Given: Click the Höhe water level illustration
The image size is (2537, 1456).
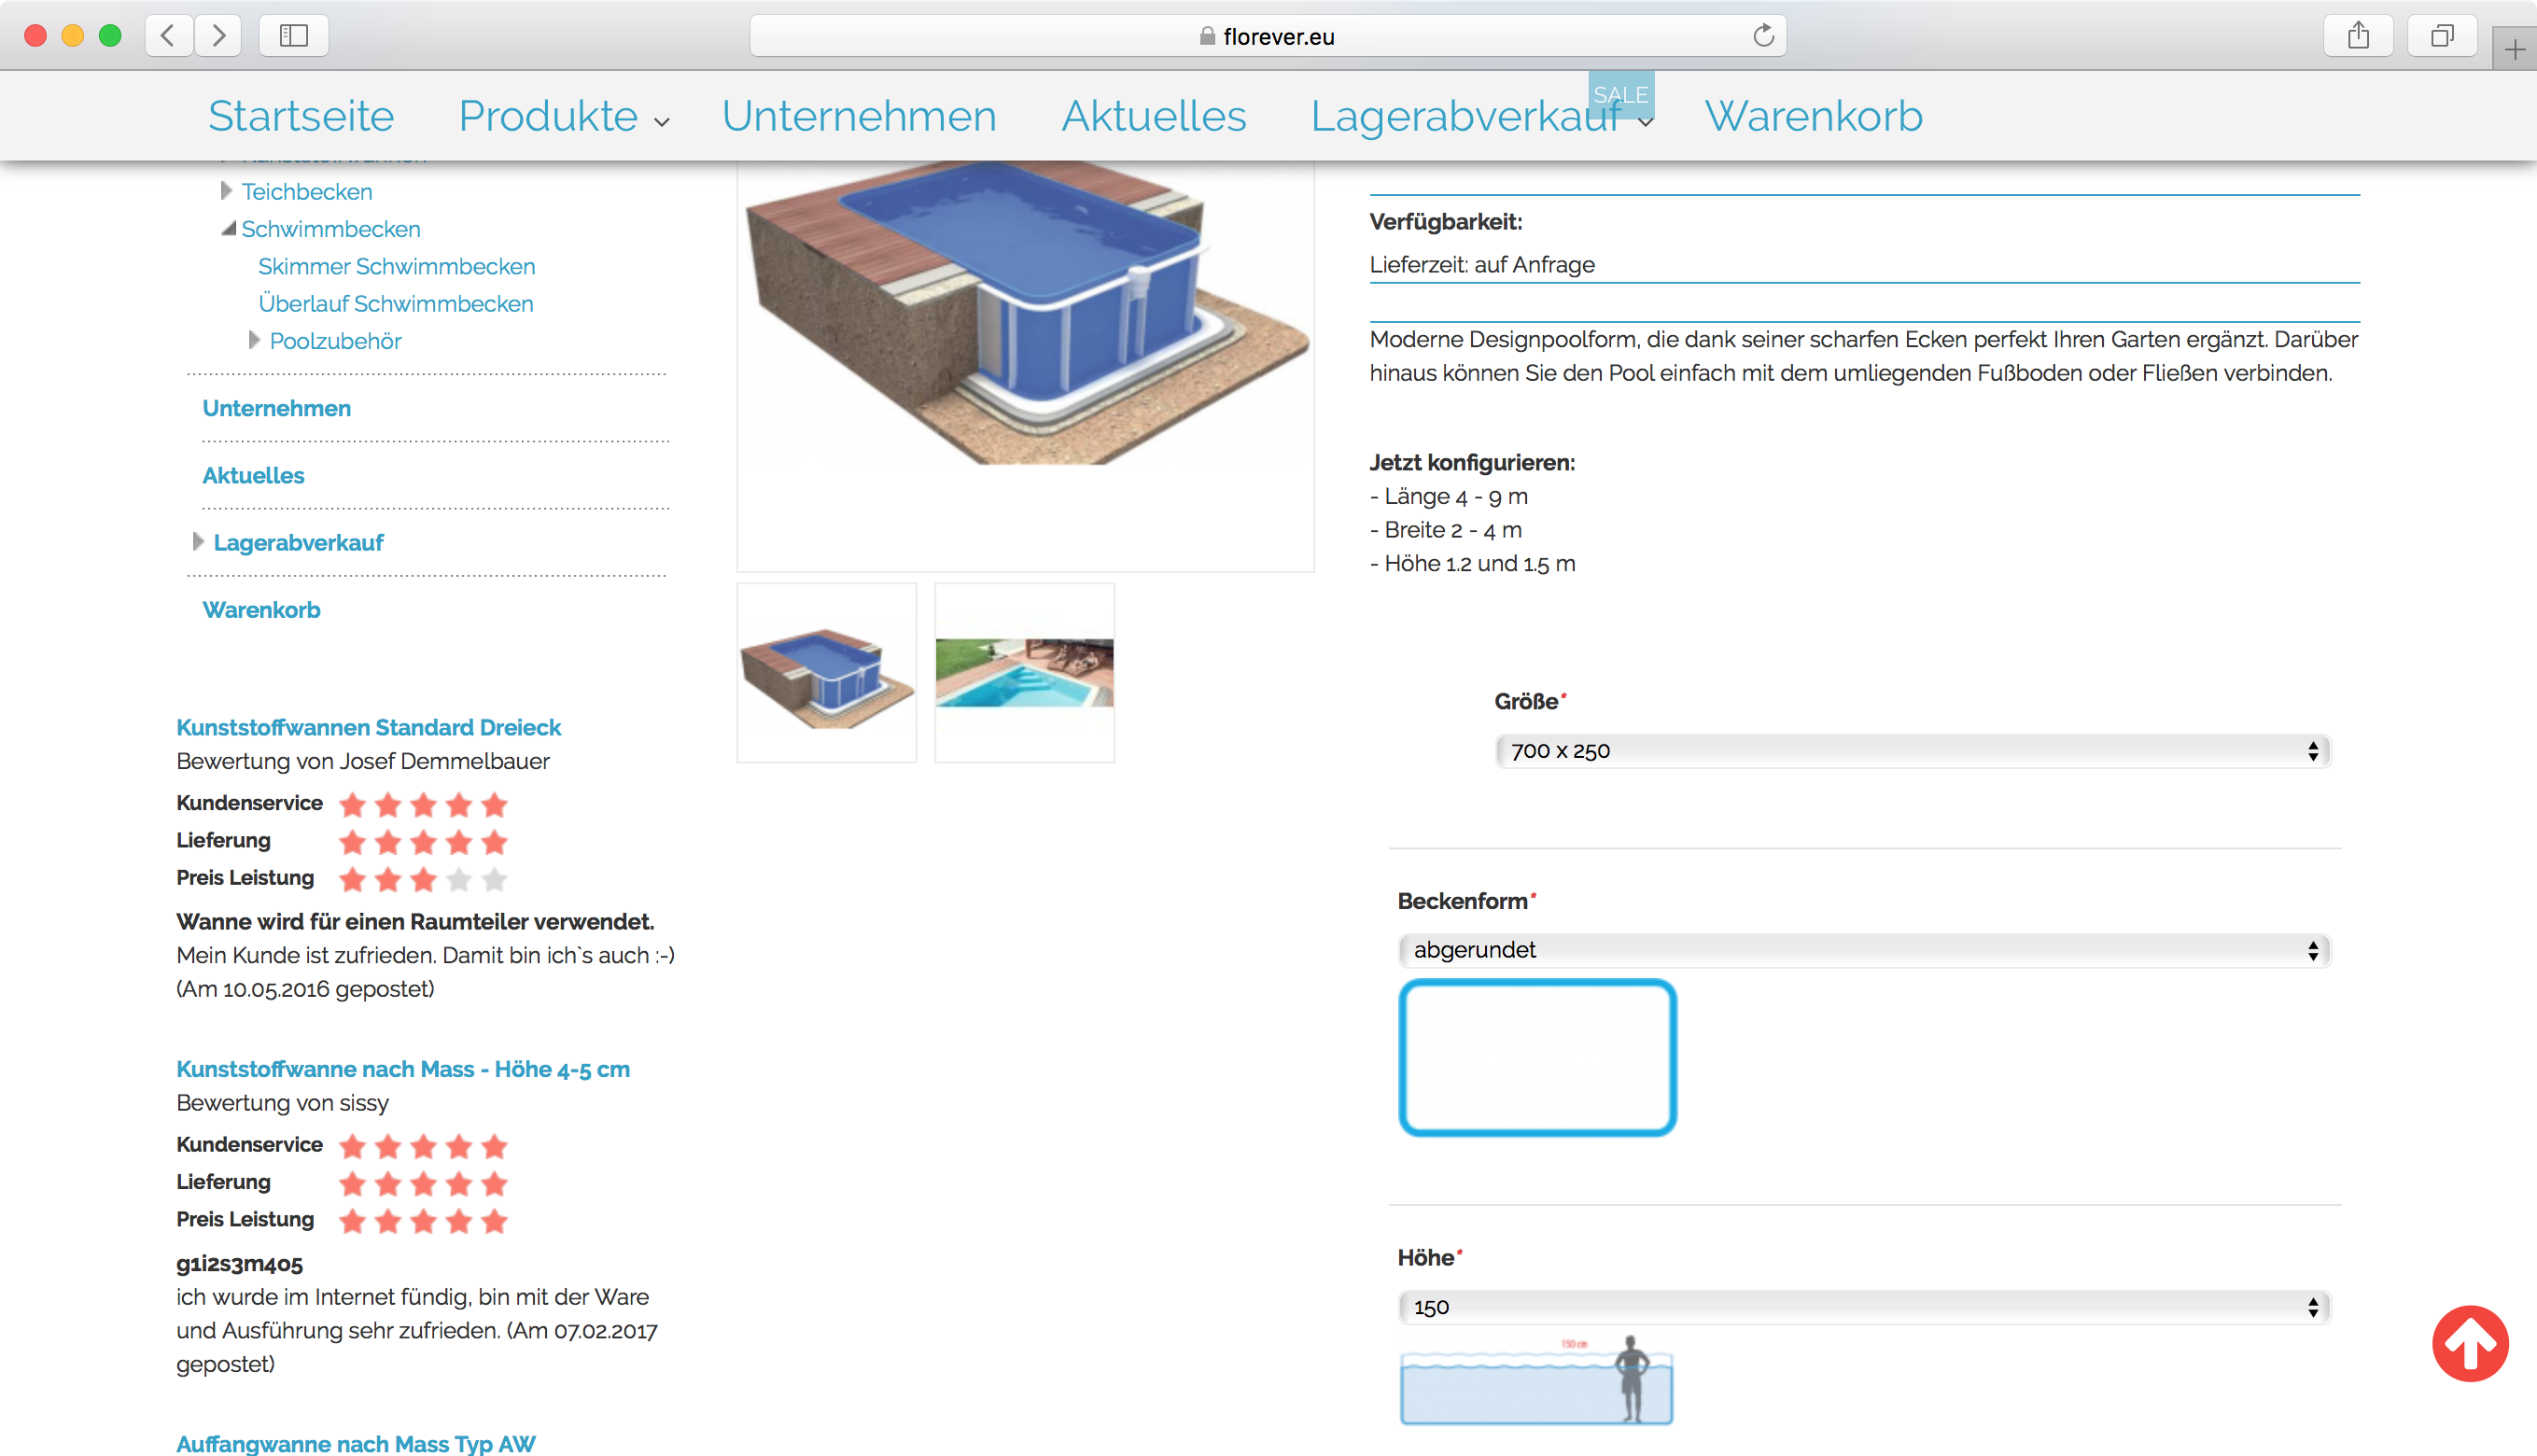Looking at the screenshot, I should tap(1537, 1380).
